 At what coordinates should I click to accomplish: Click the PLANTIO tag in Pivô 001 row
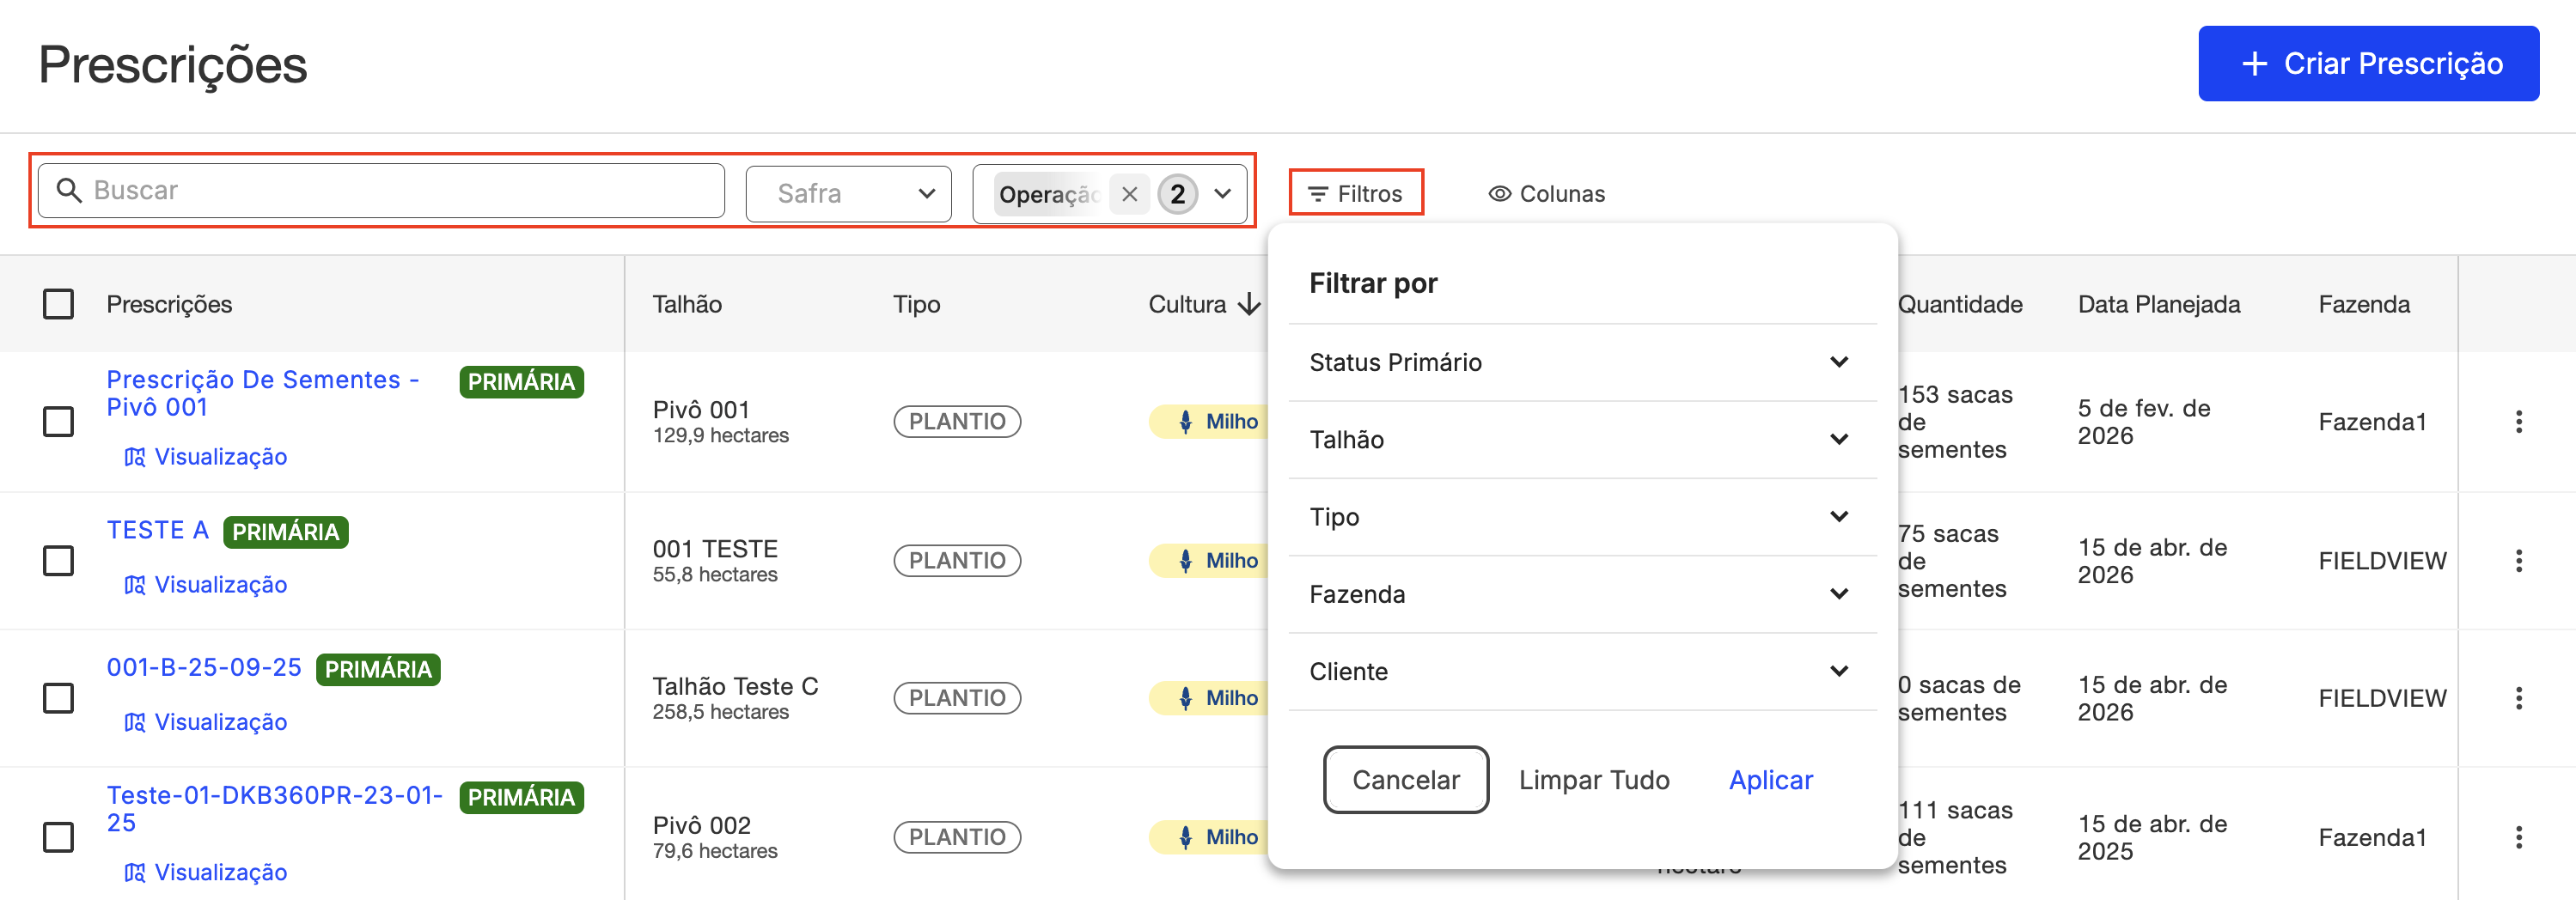957,422
